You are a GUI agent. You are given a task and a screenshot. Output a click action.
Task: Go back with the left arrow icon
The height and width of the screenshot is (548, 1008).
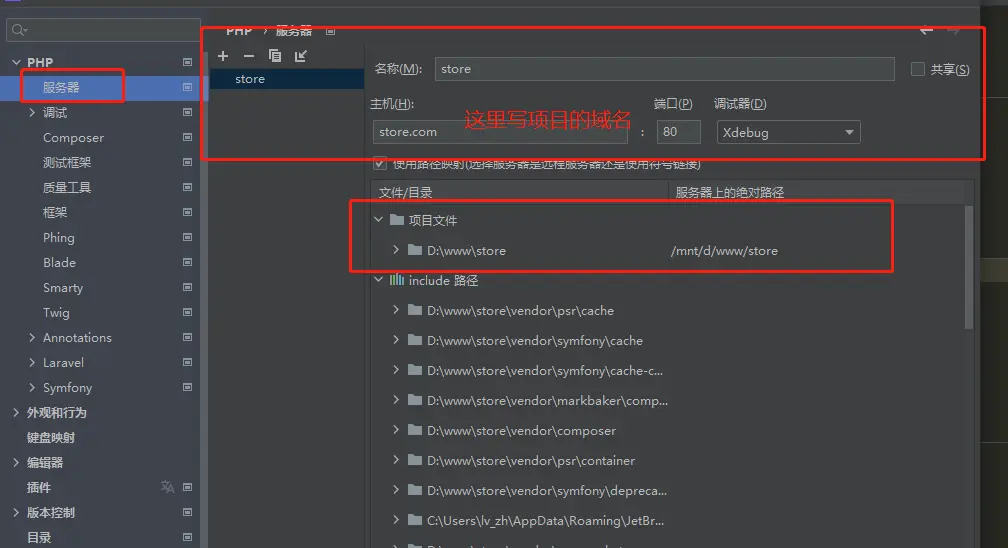pos(926,30)
